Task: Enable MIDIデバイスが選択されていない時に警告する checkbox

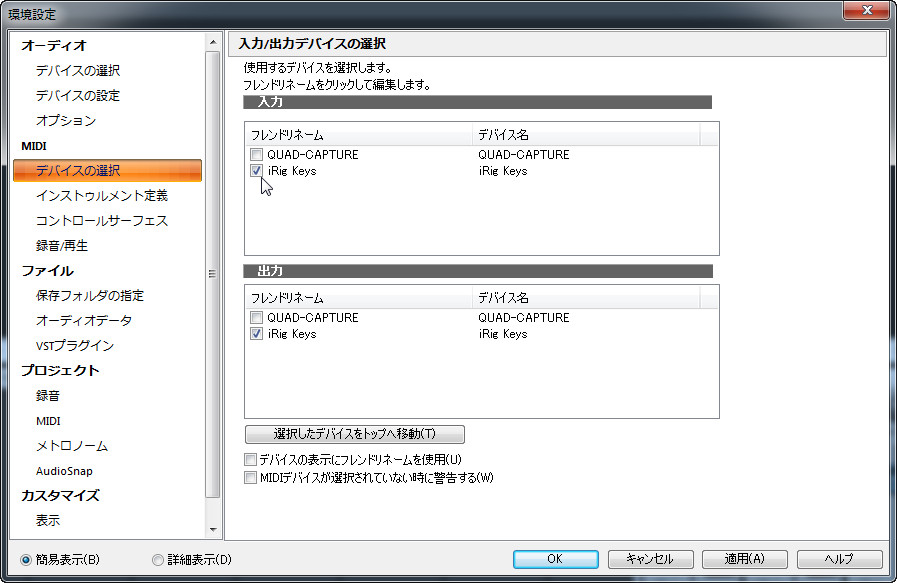Action: [x=251, y=477]
